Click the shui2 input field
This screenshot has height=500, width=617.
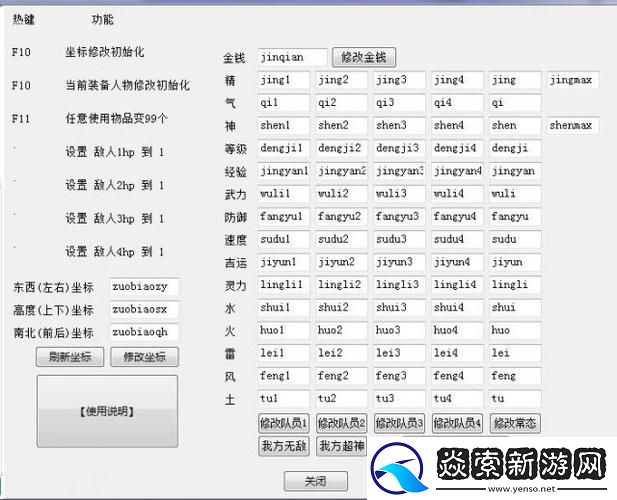[x=341, y=308]
